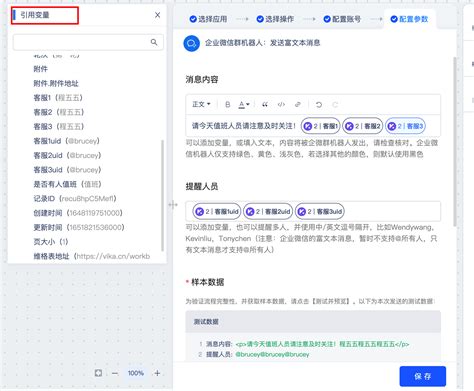Insert a hyperlink in message
The image size is (474, 391).
298,105
